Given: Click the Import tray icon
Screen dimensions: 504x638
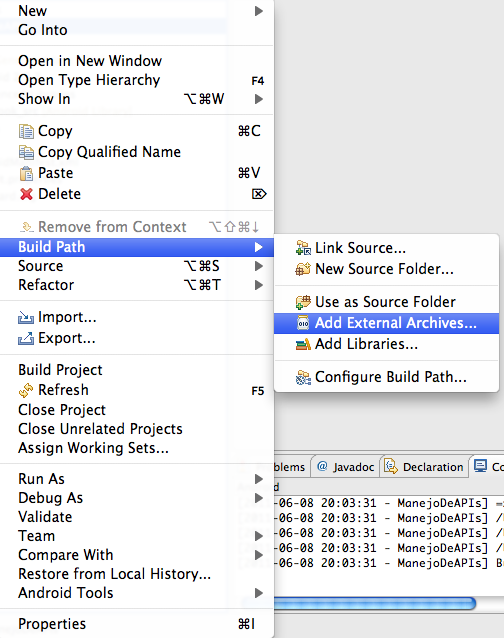Looking at the screenshot, I should 26,317.
